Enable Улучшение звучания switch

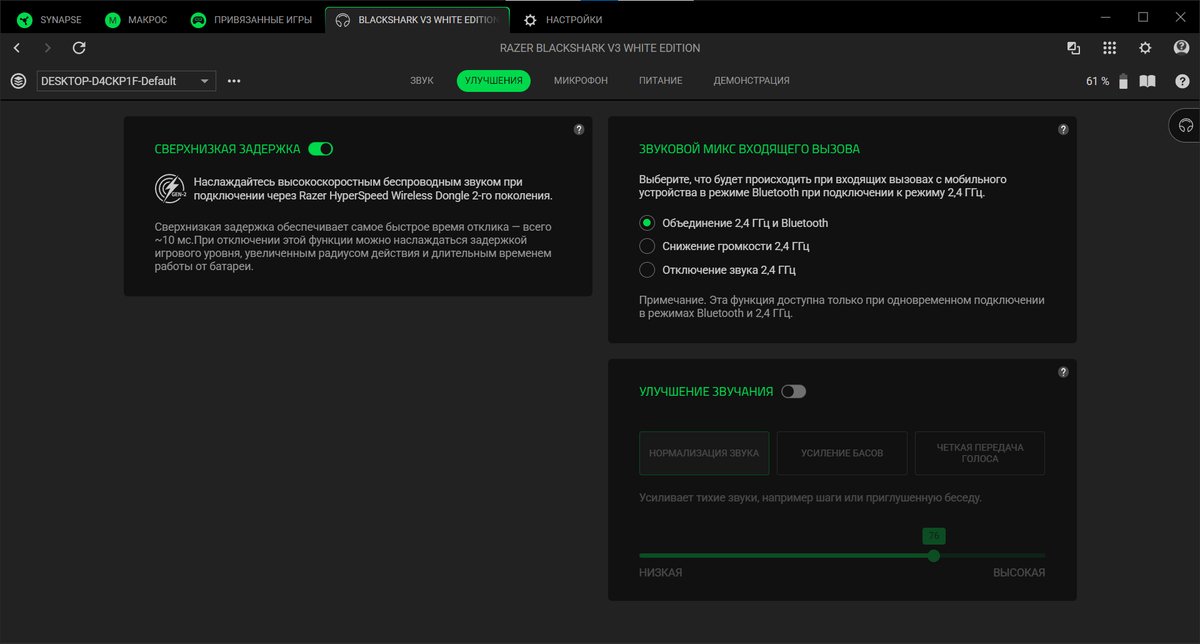pyautogui.click(x=793, y=391)
